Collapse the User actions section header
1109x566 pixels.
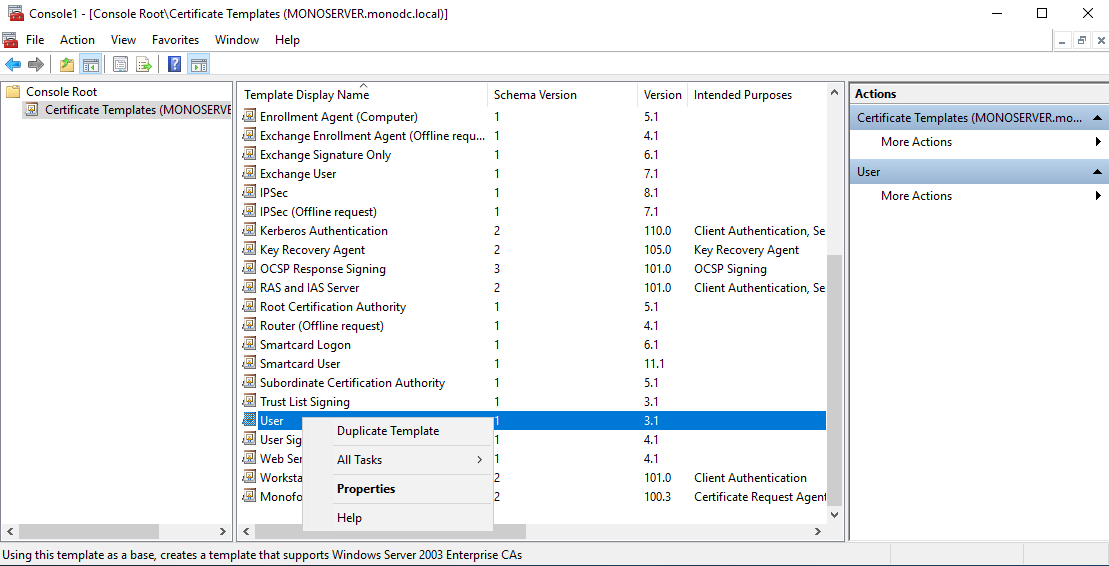point(1097,172)
